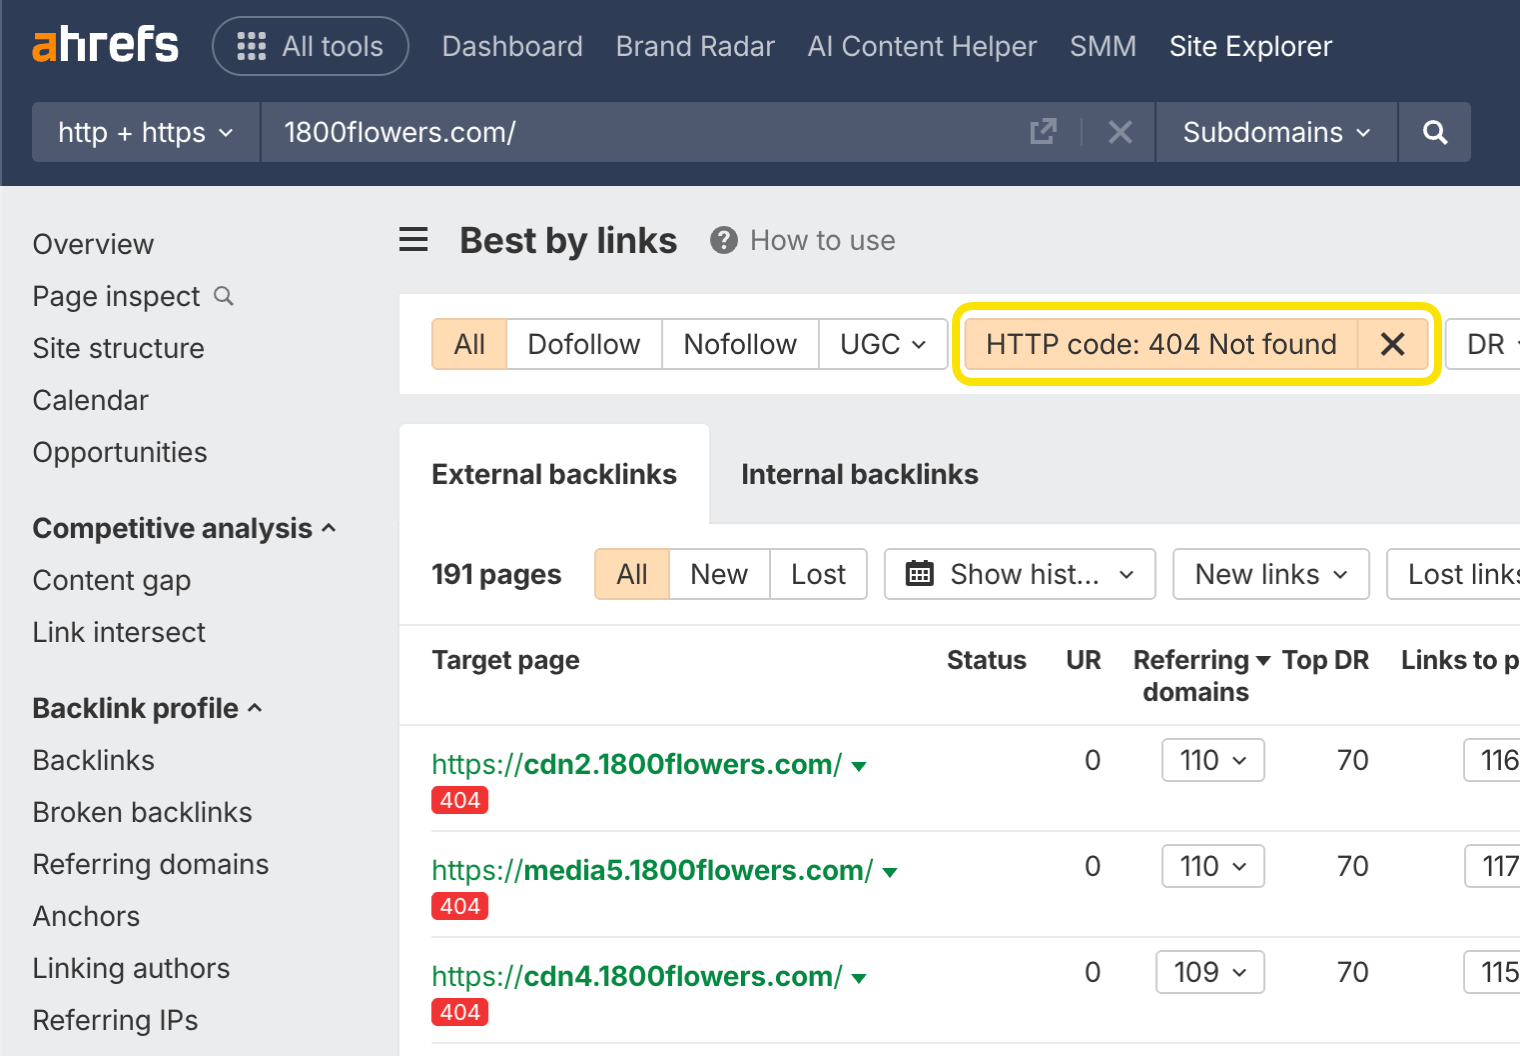Expand the referring domains dropdown showing 110
The width and height of the screenshot is (1520, 1056).
click(1212, 760)
